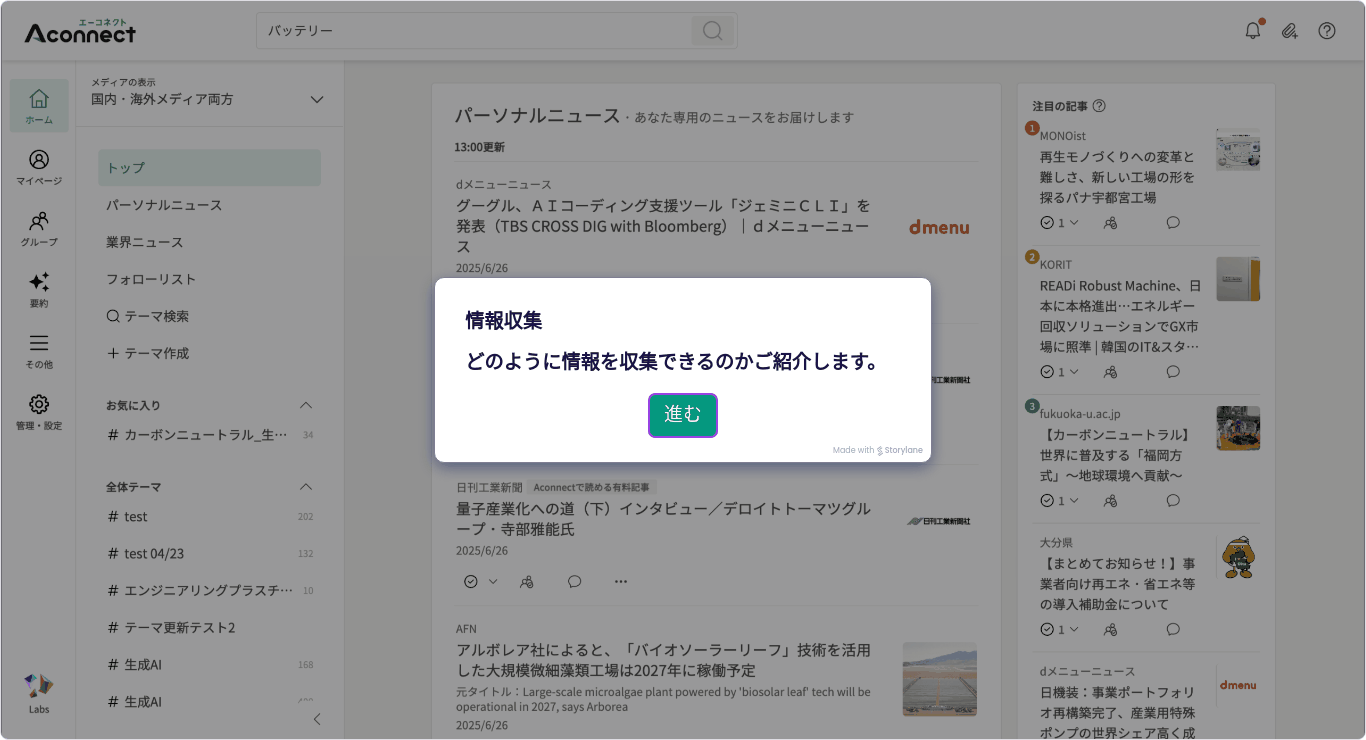This screenshot has width=1366, height=740.
Task: Open the comment bubble on the 量子産業化 article
Action: [x=574, y=581]
